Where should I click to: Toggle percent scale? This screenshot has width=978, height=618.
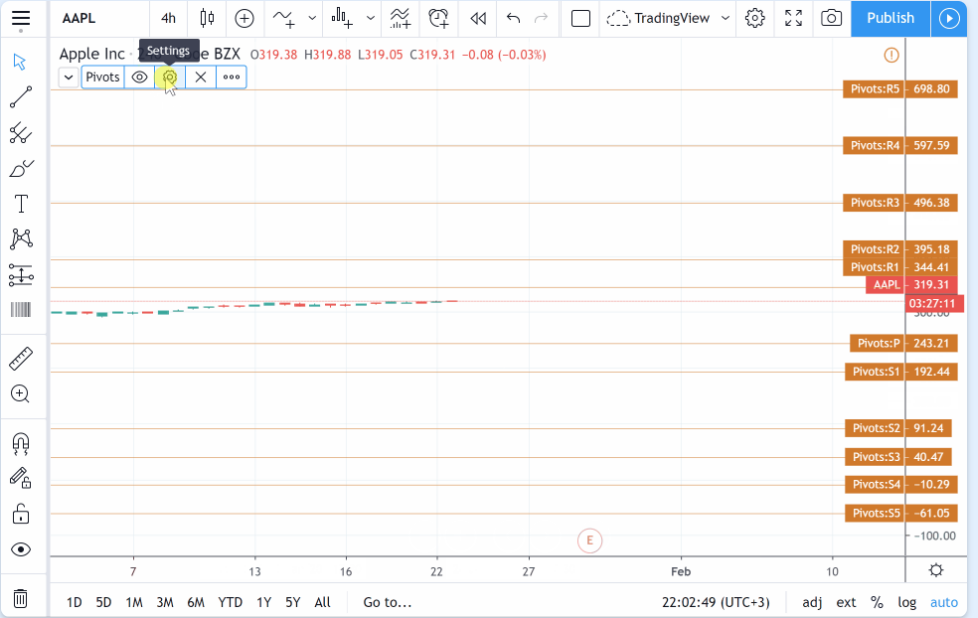(x=878, y=602)
